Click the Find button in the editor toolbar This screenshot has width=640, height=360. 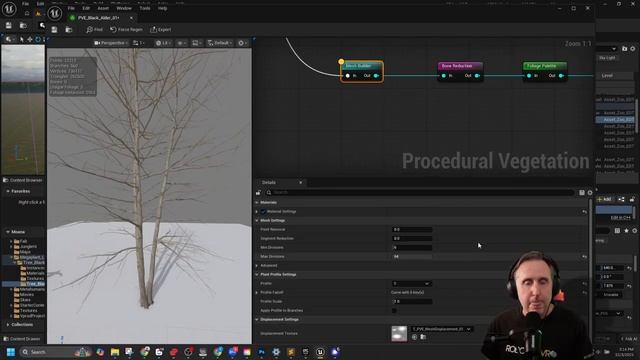tap(94, 30)
